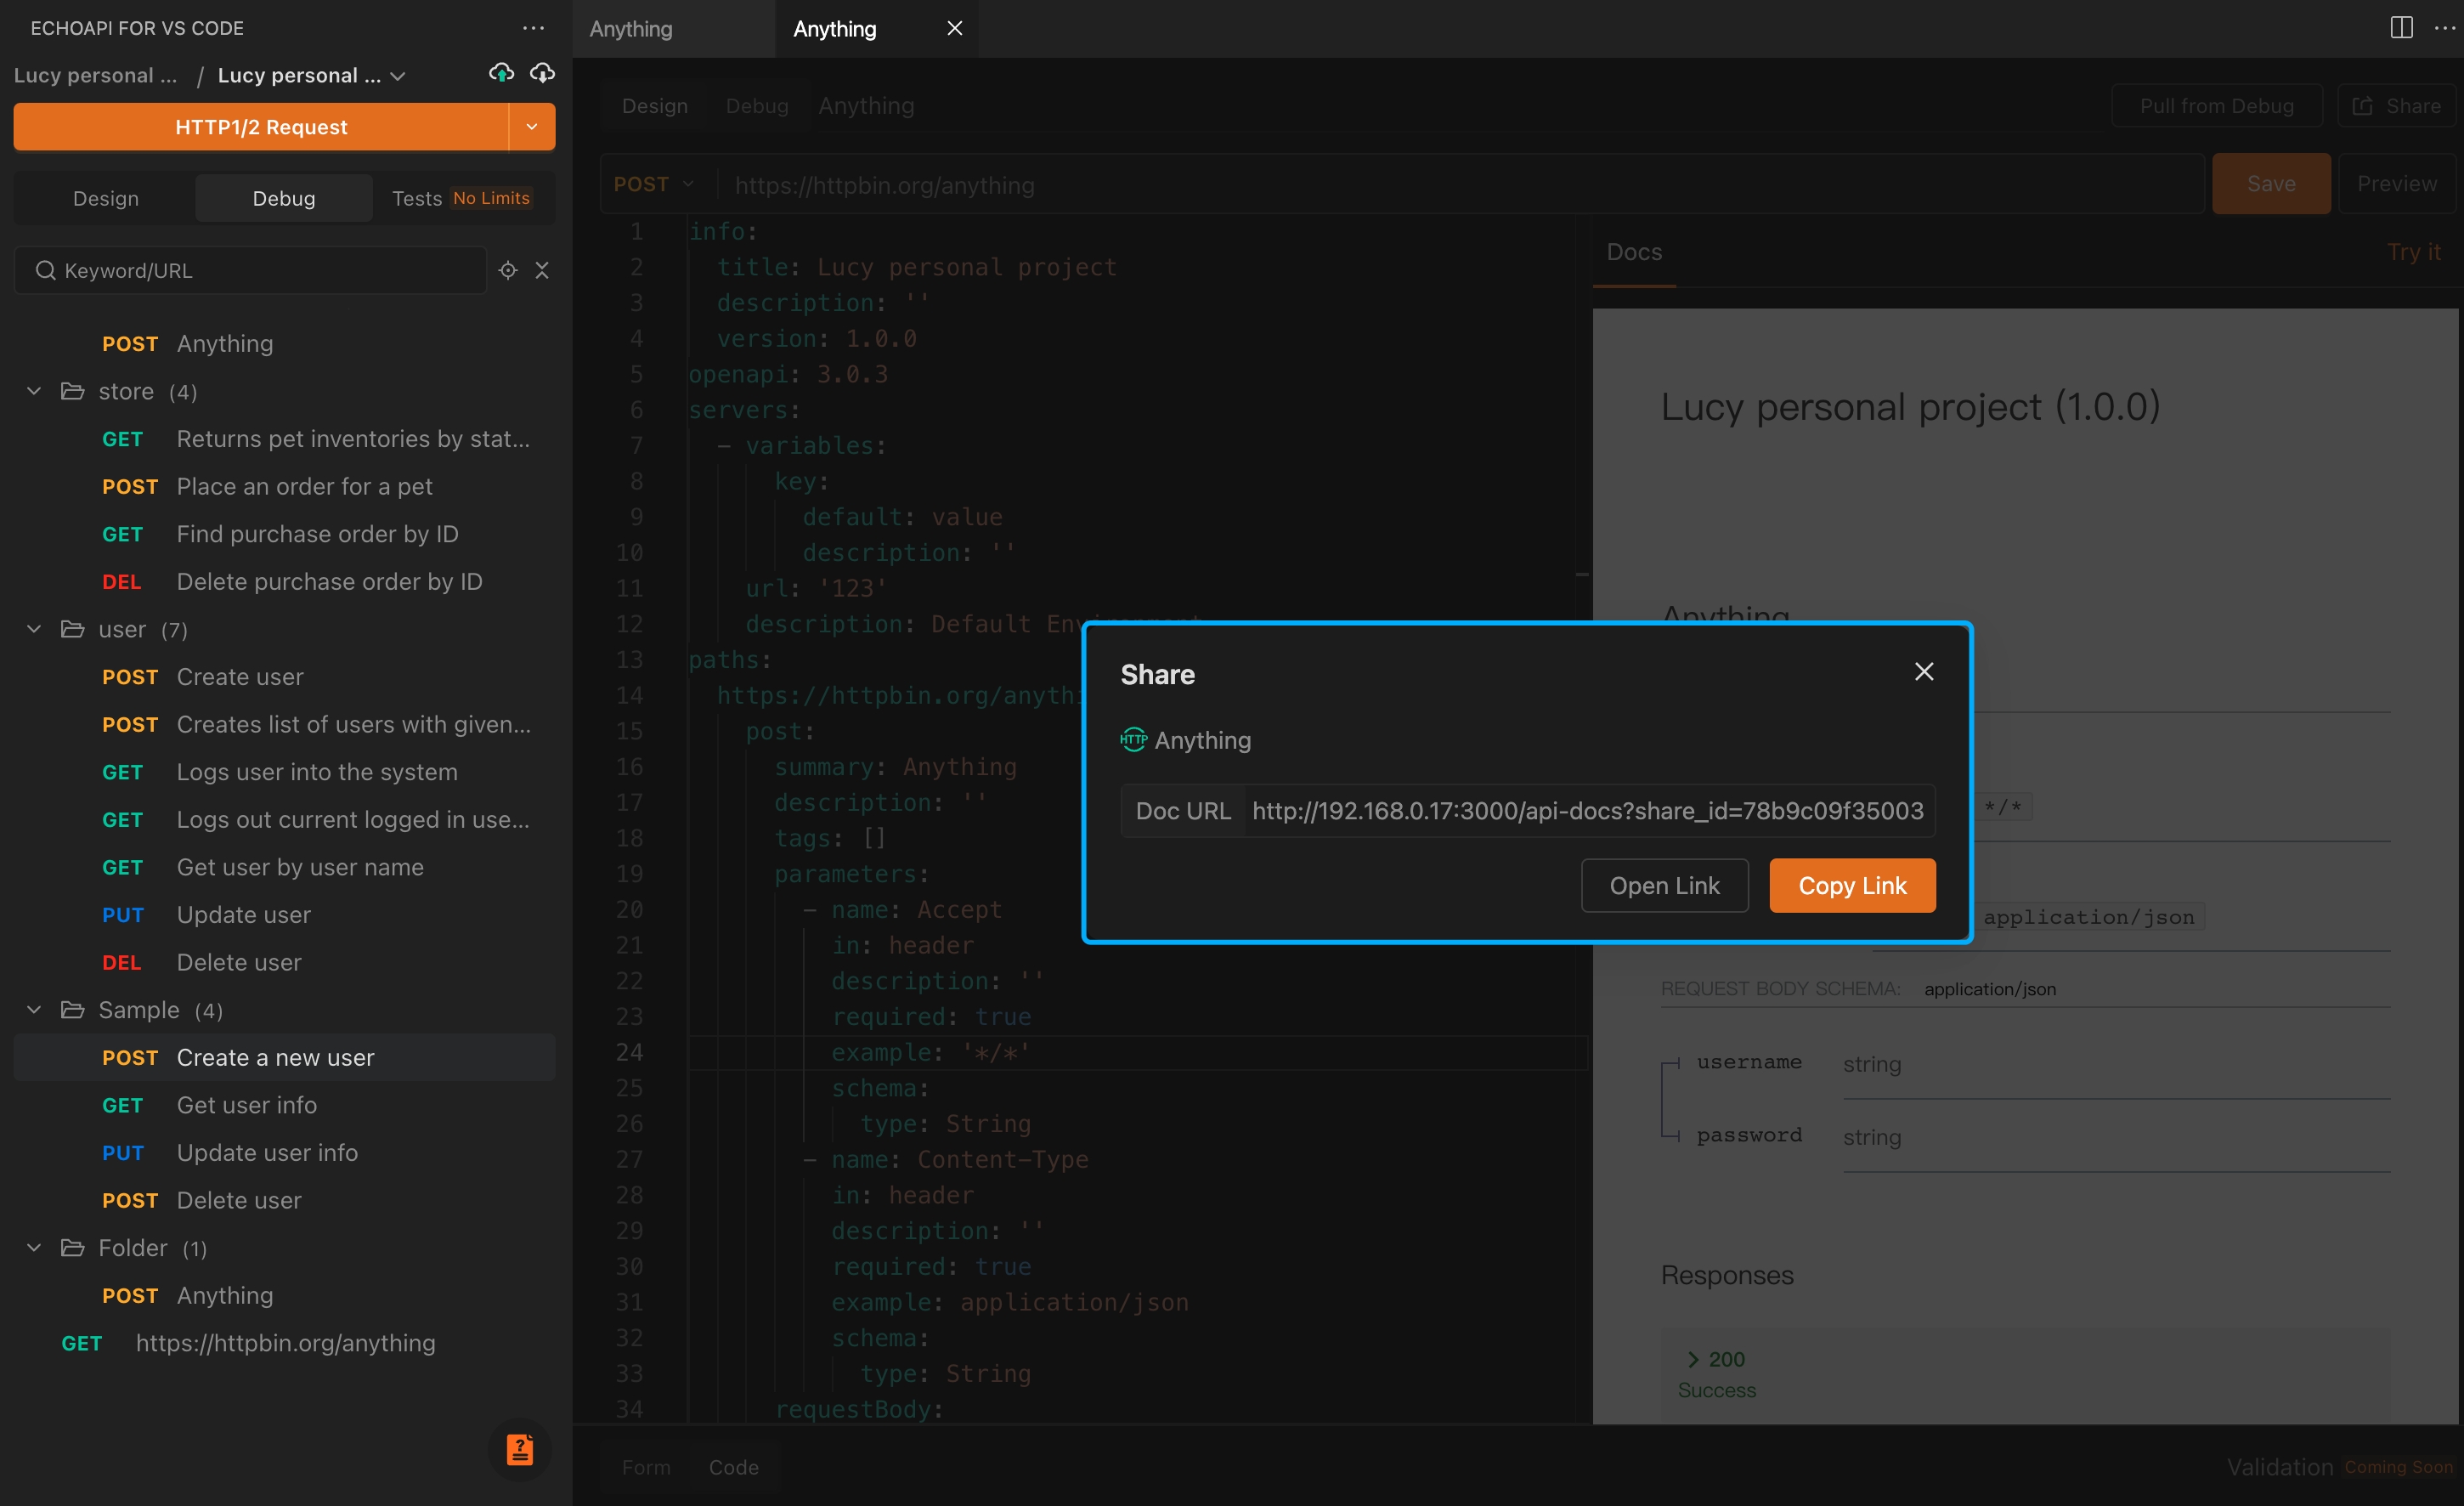Click the EchoAPI download/pull icon
The width and height of the screenshot is (2464, 1506).
542,72
